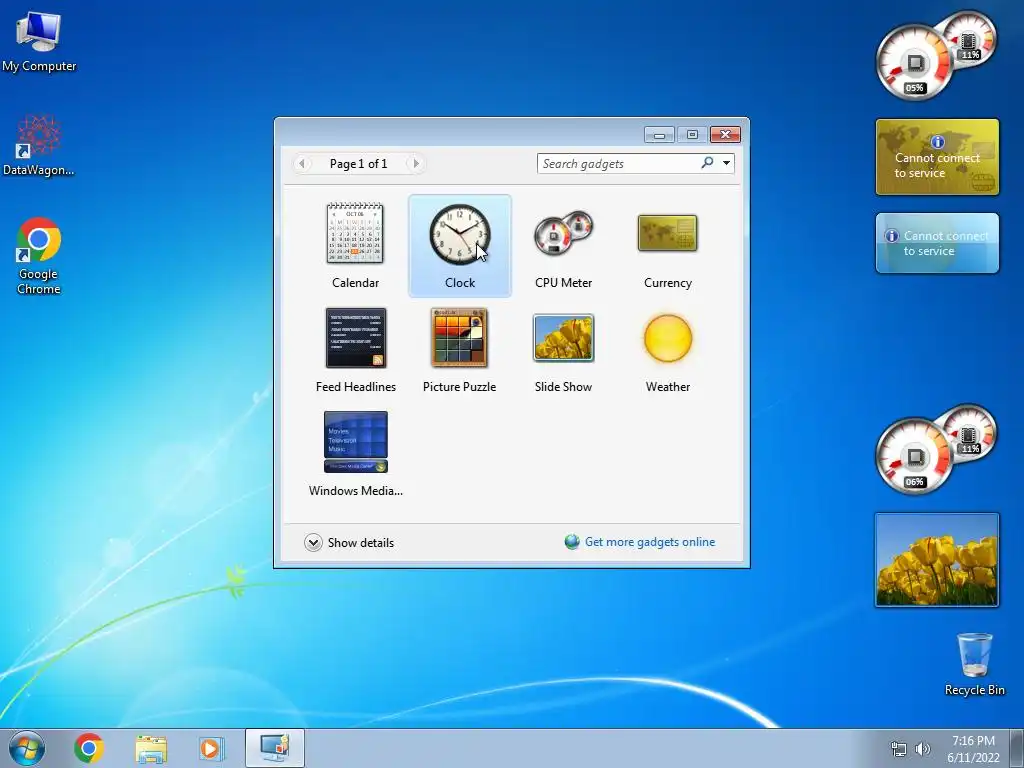Minimize the gadget gallery window

(659, 135)
